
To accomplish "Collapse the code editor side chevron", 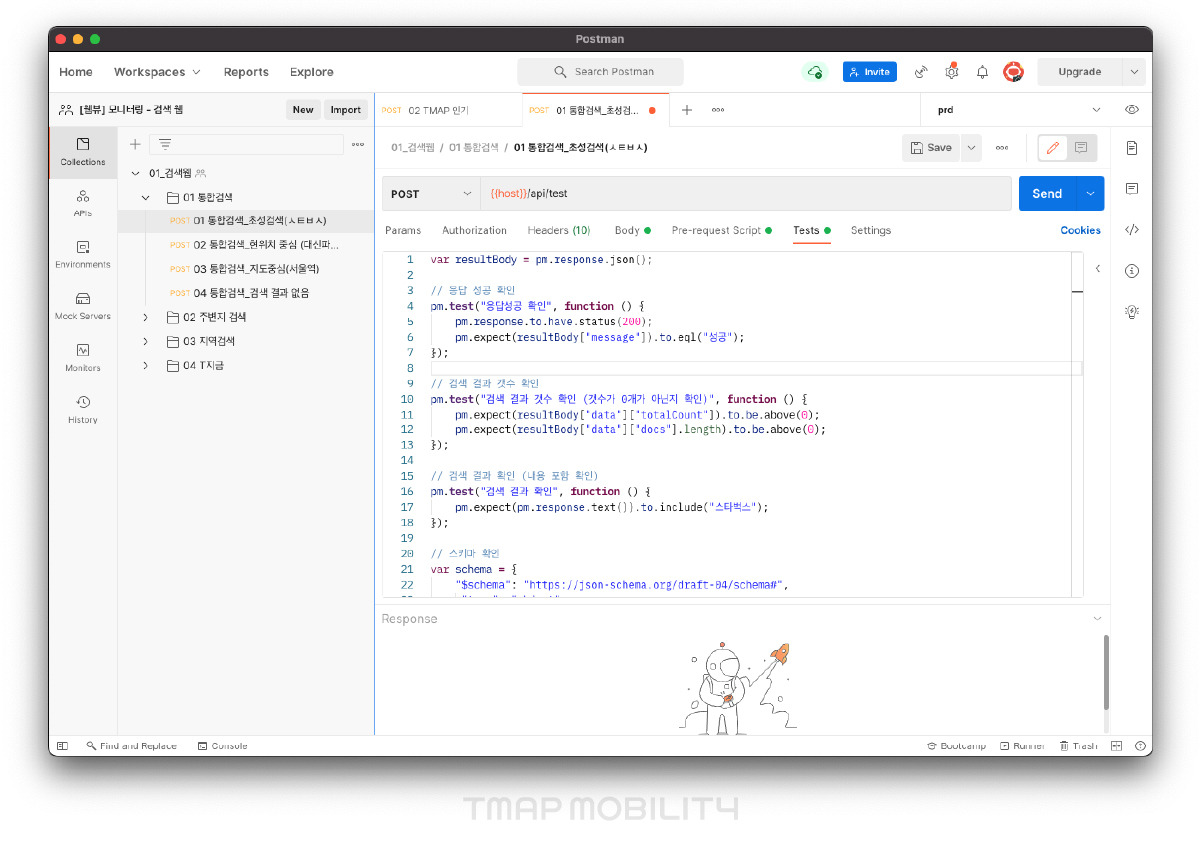I will [x=1098, y=269].
